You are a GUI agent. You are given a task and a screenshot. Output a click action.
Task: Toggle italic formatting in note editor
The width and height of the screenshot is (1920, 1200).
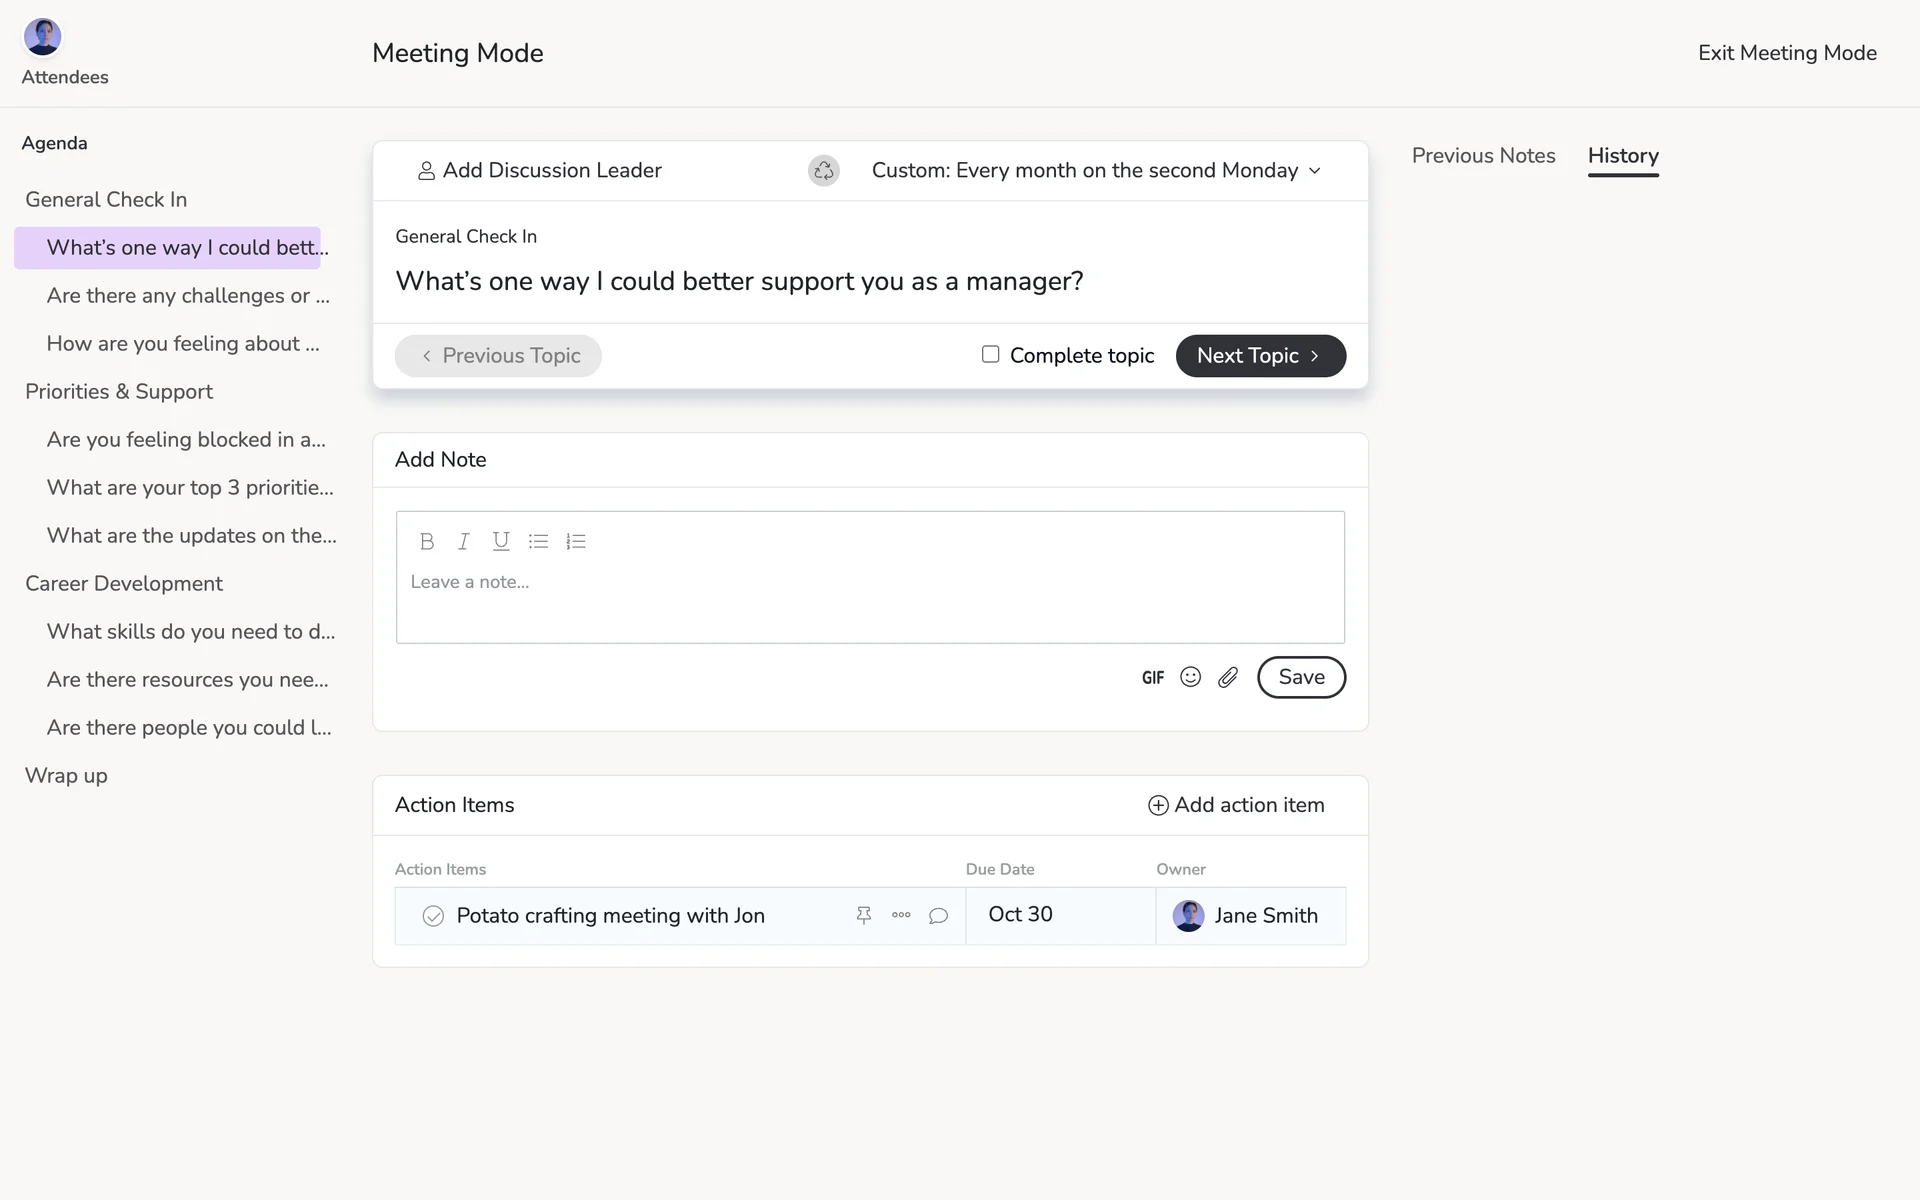[x=463, y=541]
